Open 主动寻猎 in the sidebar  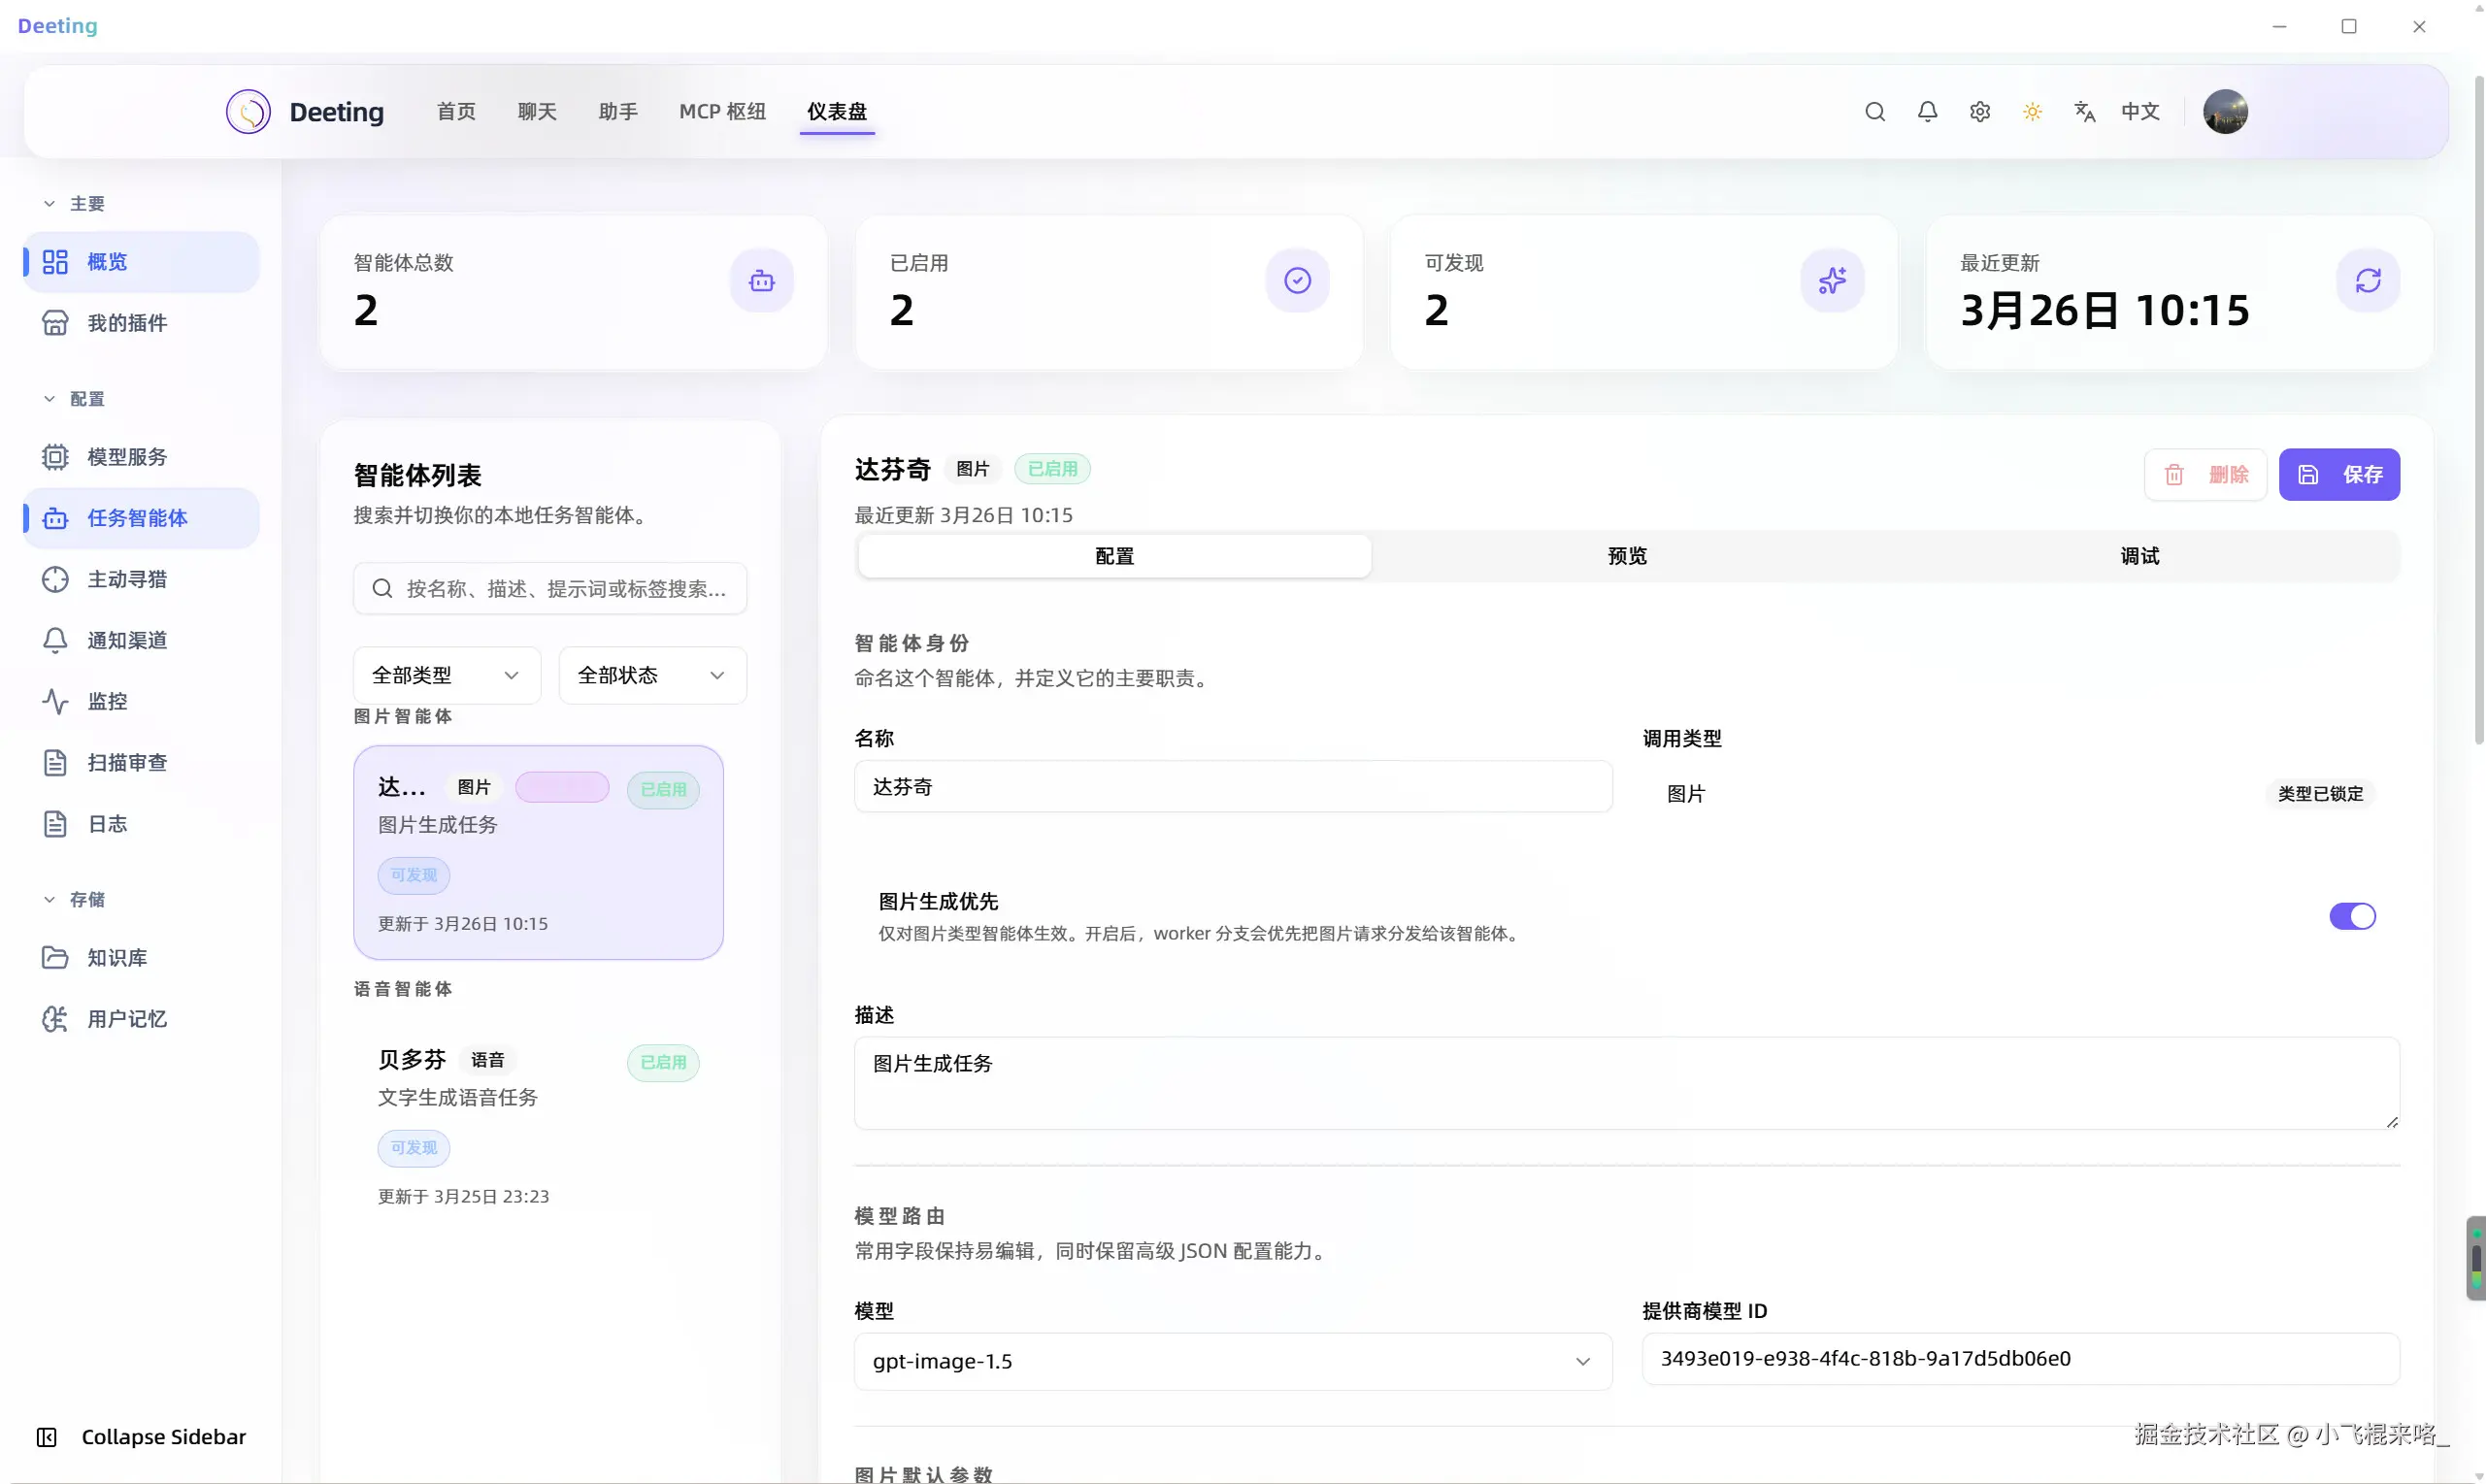click(127, 579)
